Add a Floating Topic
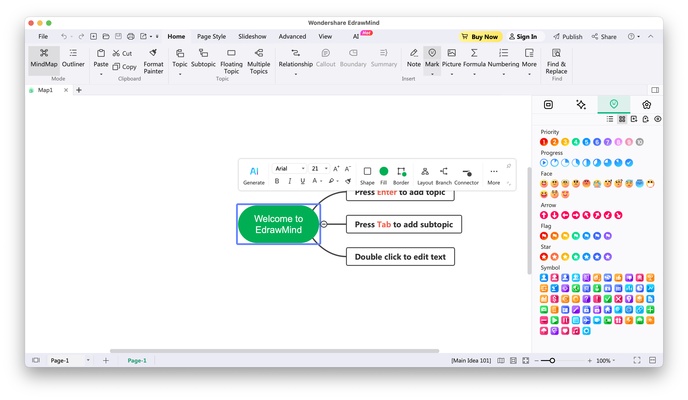The image size is (688, 400). click(x=231, y=61)
